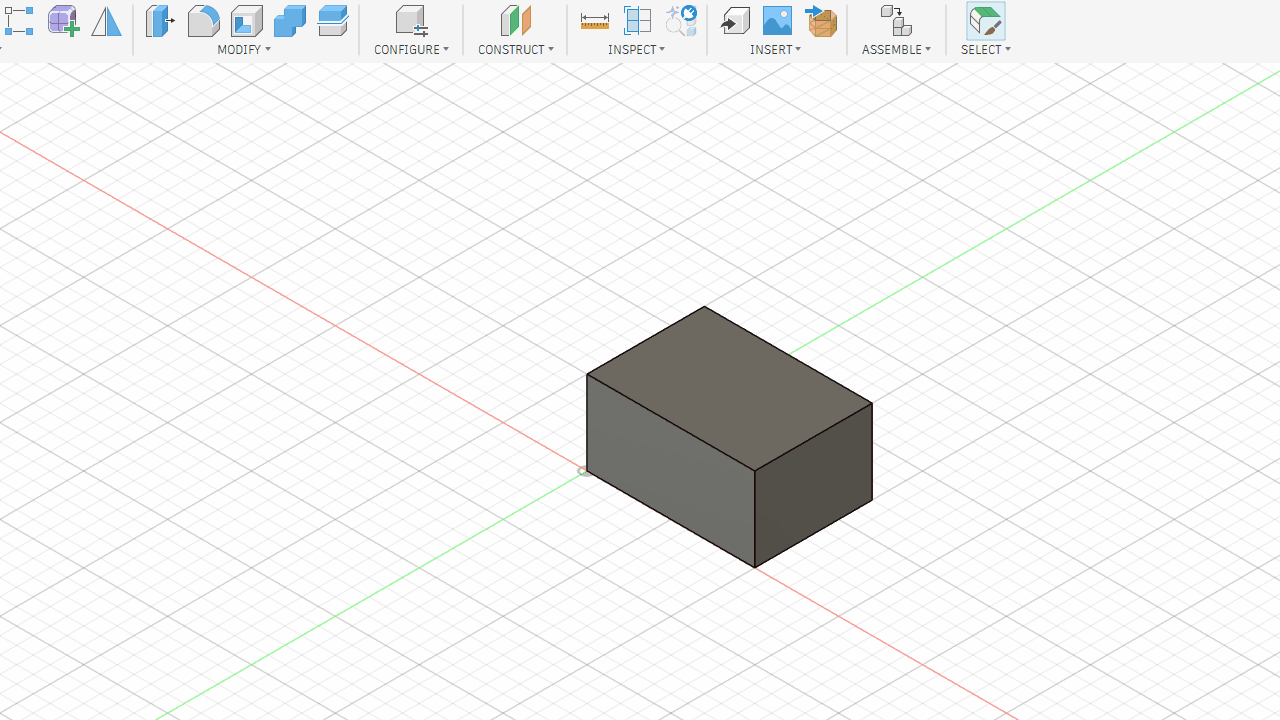Select the Offset Plane construct icon
Screen dimensions: 1280x720
click(515, 20)
